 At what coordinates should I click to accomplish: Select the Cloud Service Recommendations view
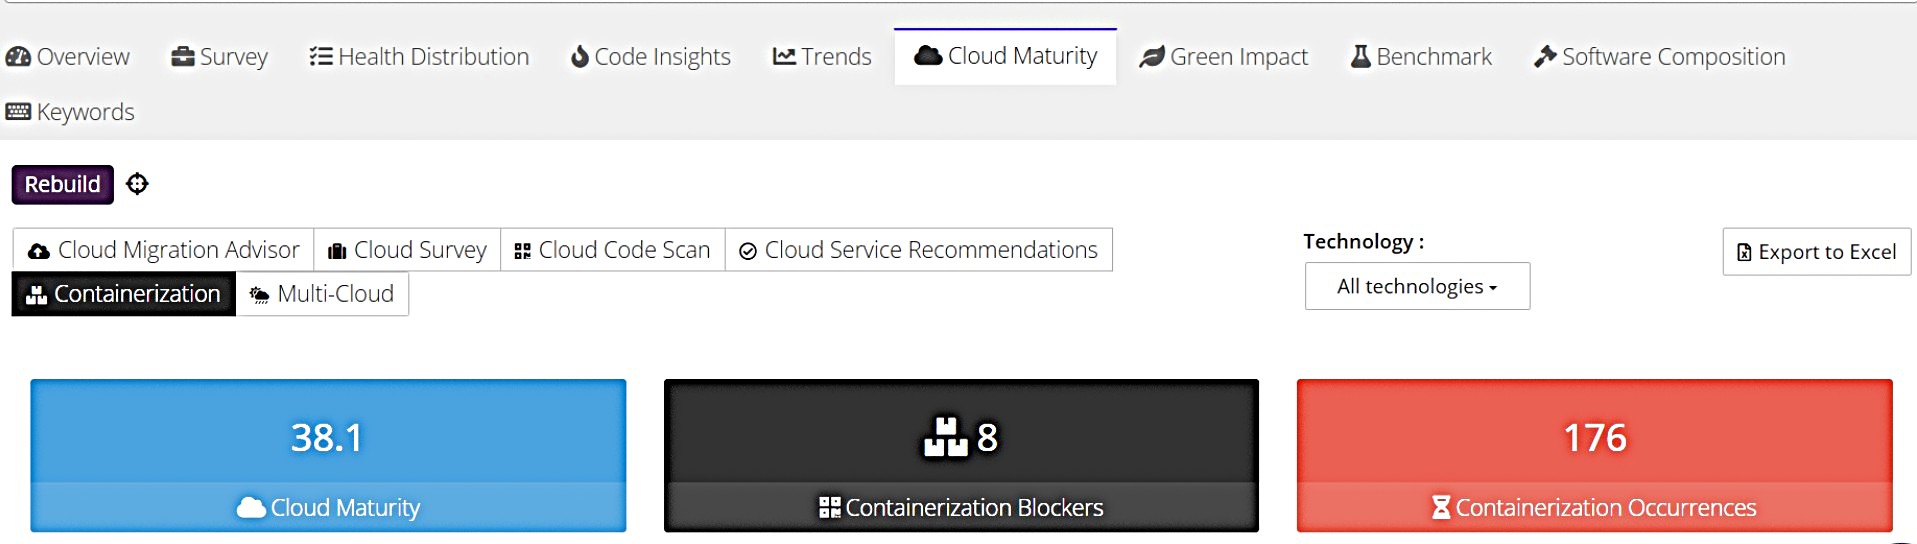click(918, 250)
